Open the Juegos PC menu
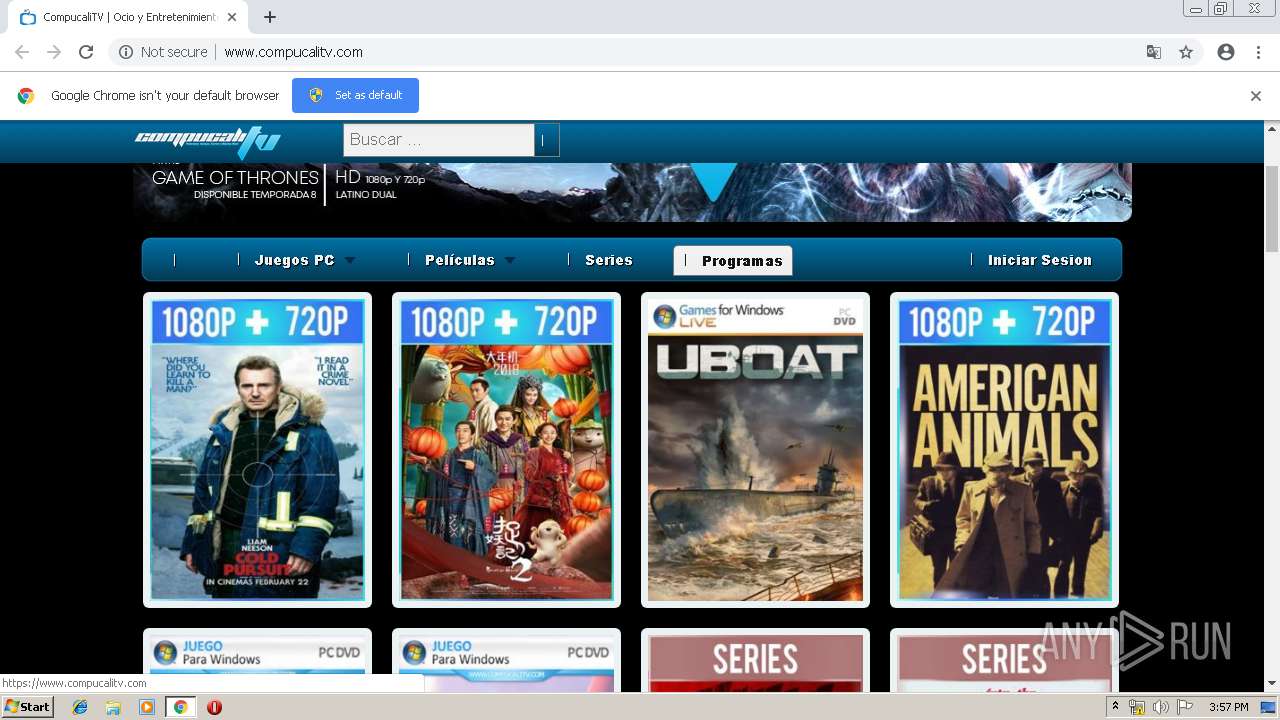This screenshot has height=720, width=1280. 294,260
